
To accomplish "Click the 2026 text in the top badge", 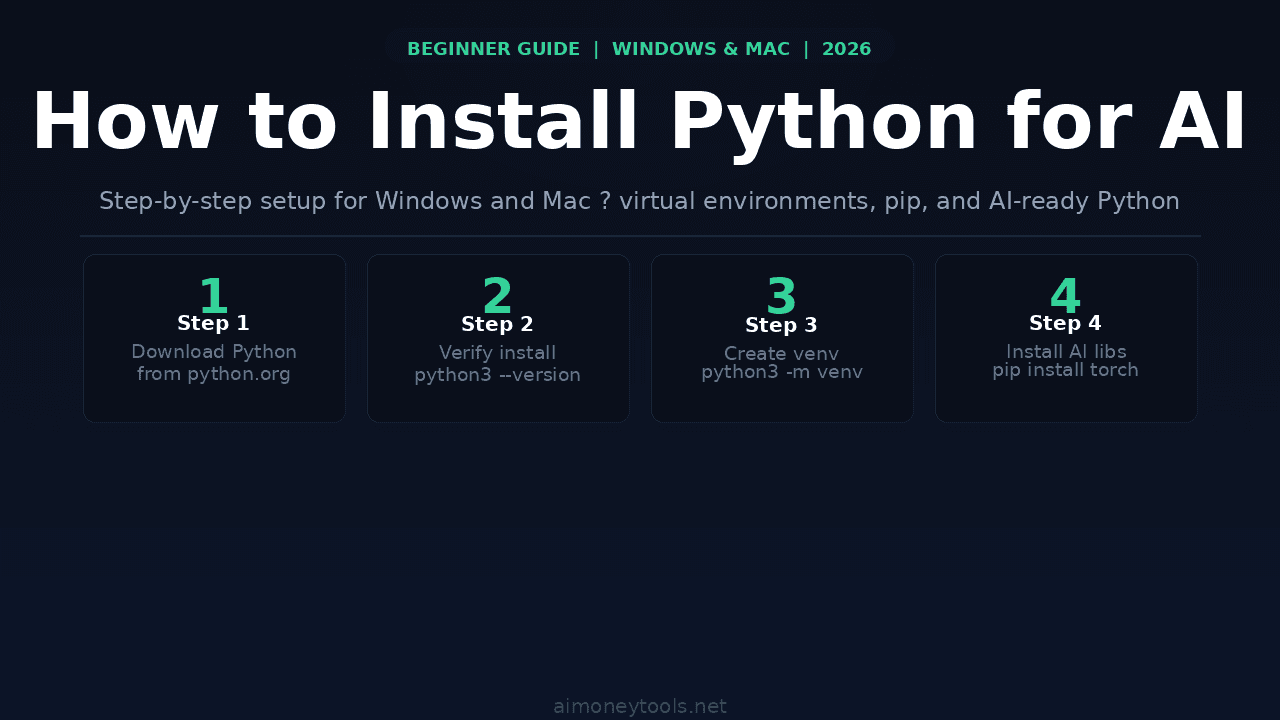I will point(847,48).
